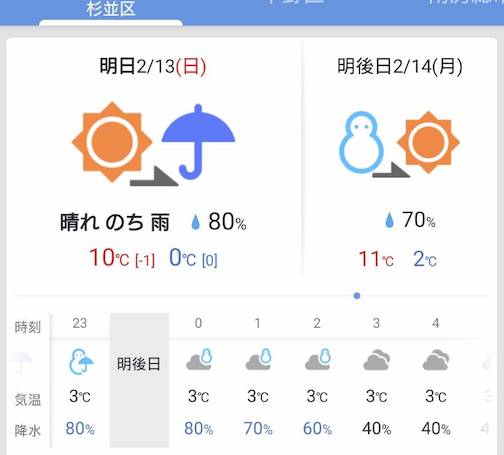Image resolution: width=504 pixels, height=455 pixels.
Task: Tap cloudy-snow icon at 2 o'clock
Action: 318,360
